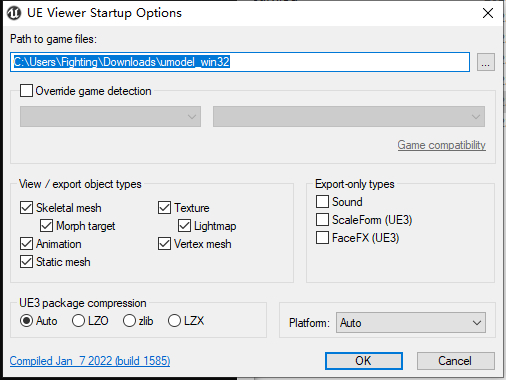Click the 'UE3 package compression' heading
Image resolution: width=506 pixels, height=380 pixels.
[83, 303]
